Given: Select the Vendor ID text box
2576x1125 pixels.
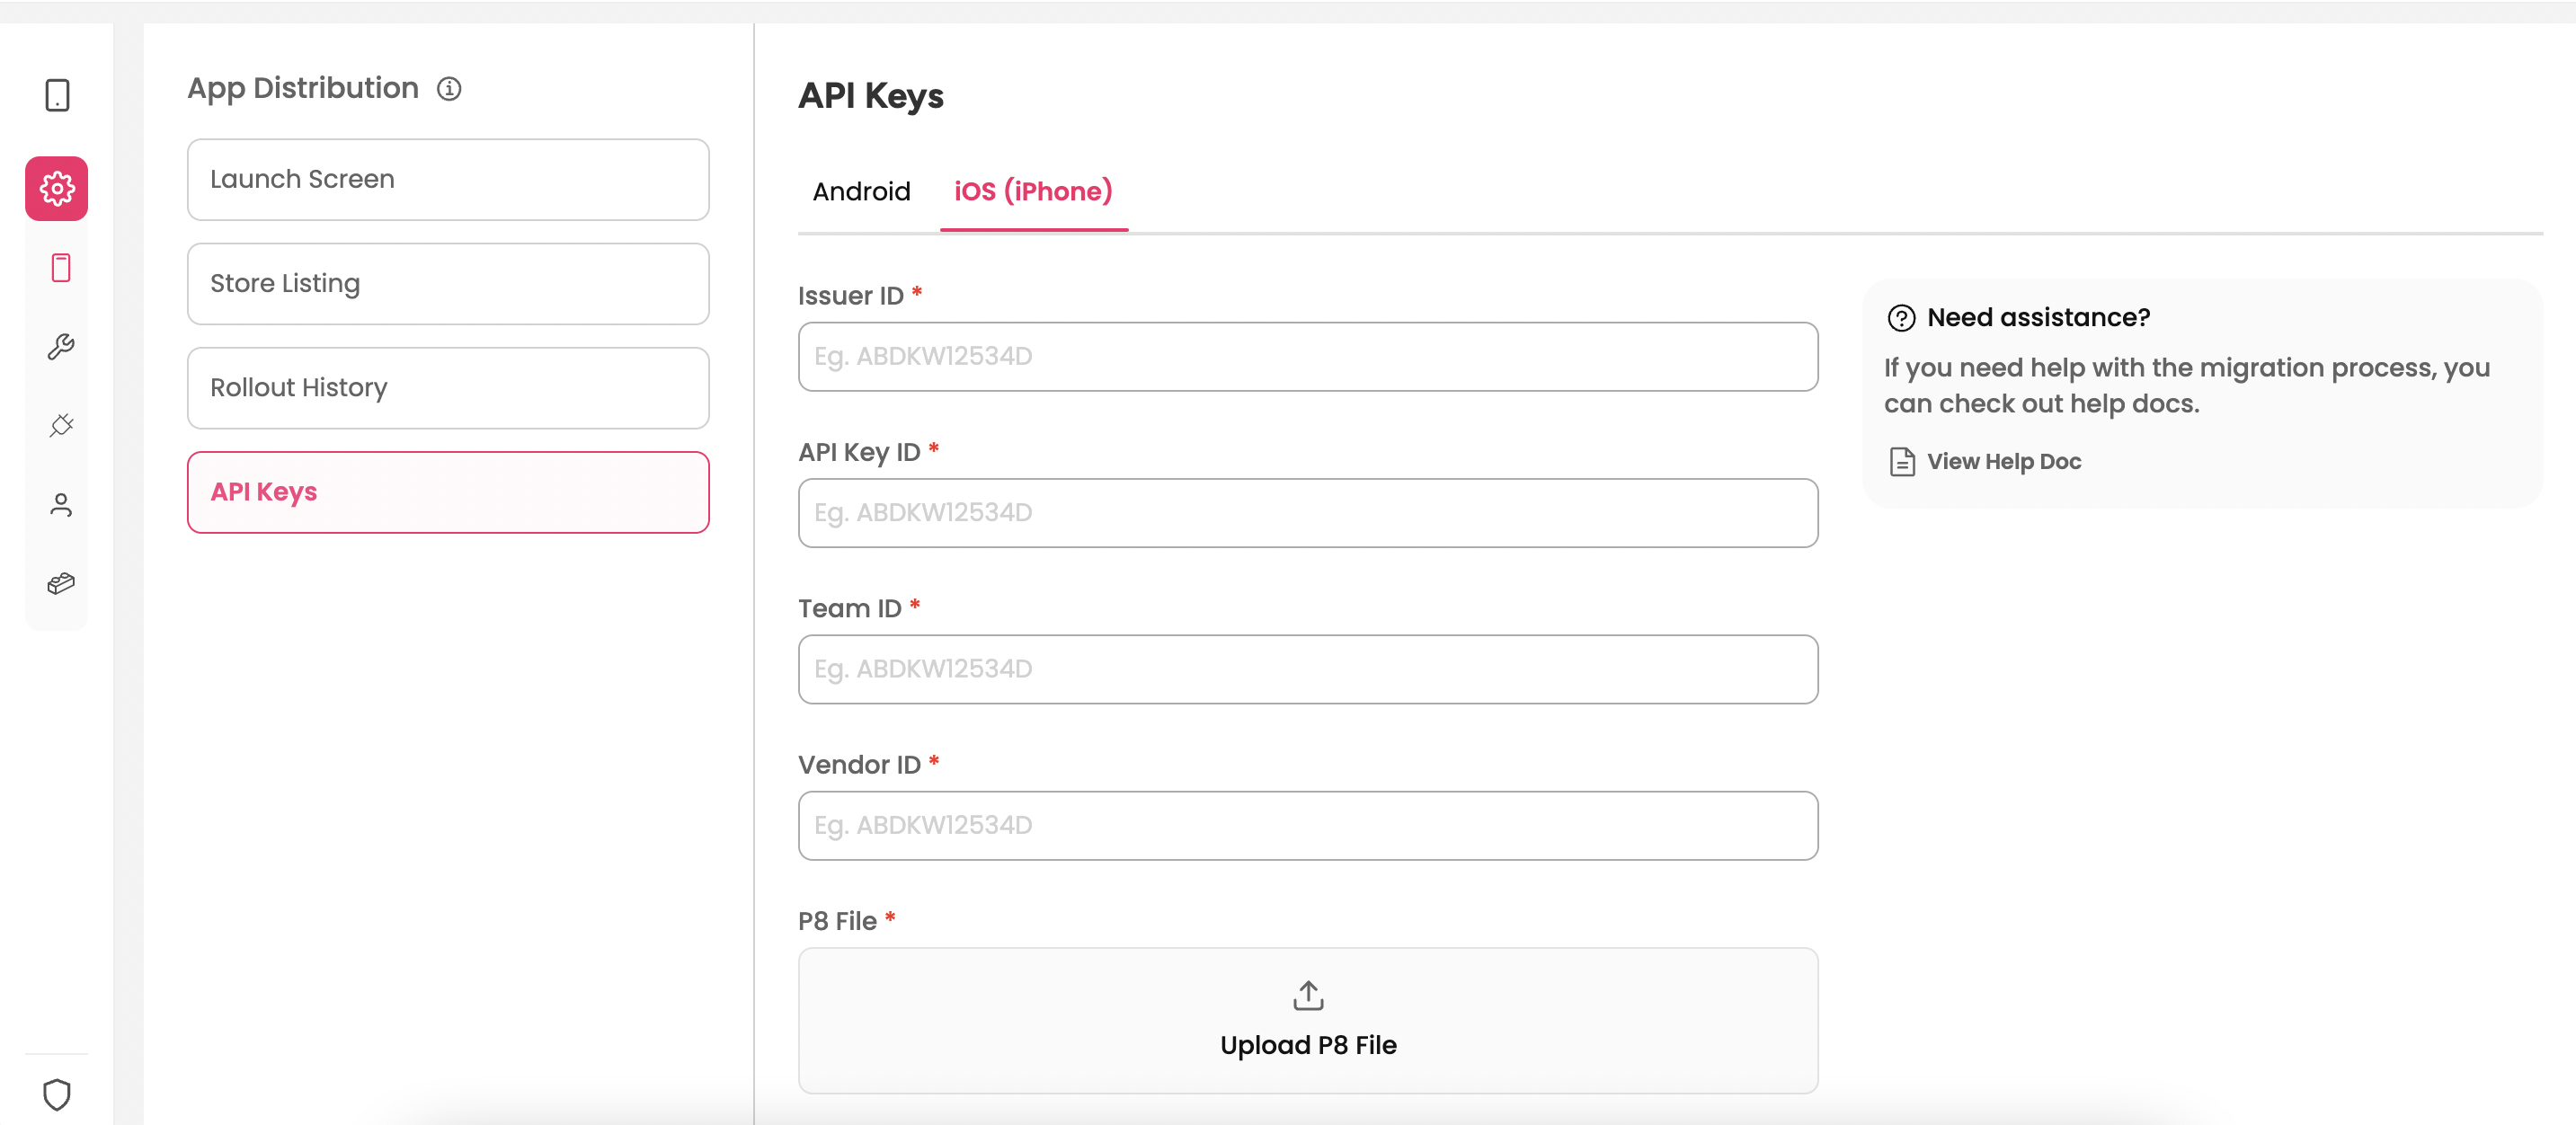Looking at the screenshot, I should (1308, 825).
